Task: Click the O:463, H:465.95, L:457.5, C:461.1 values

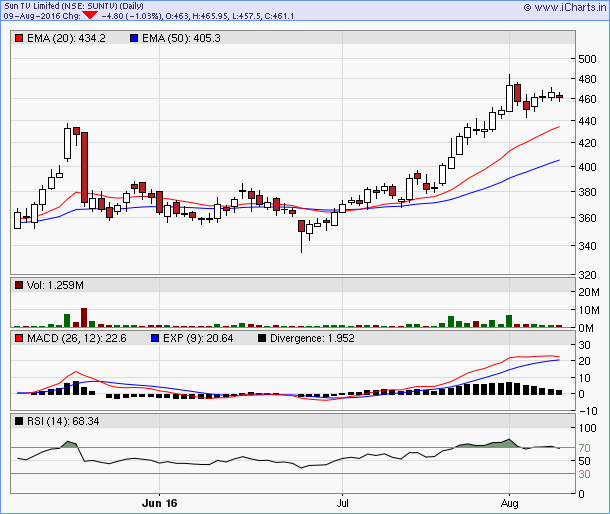Action: point(230,16)
